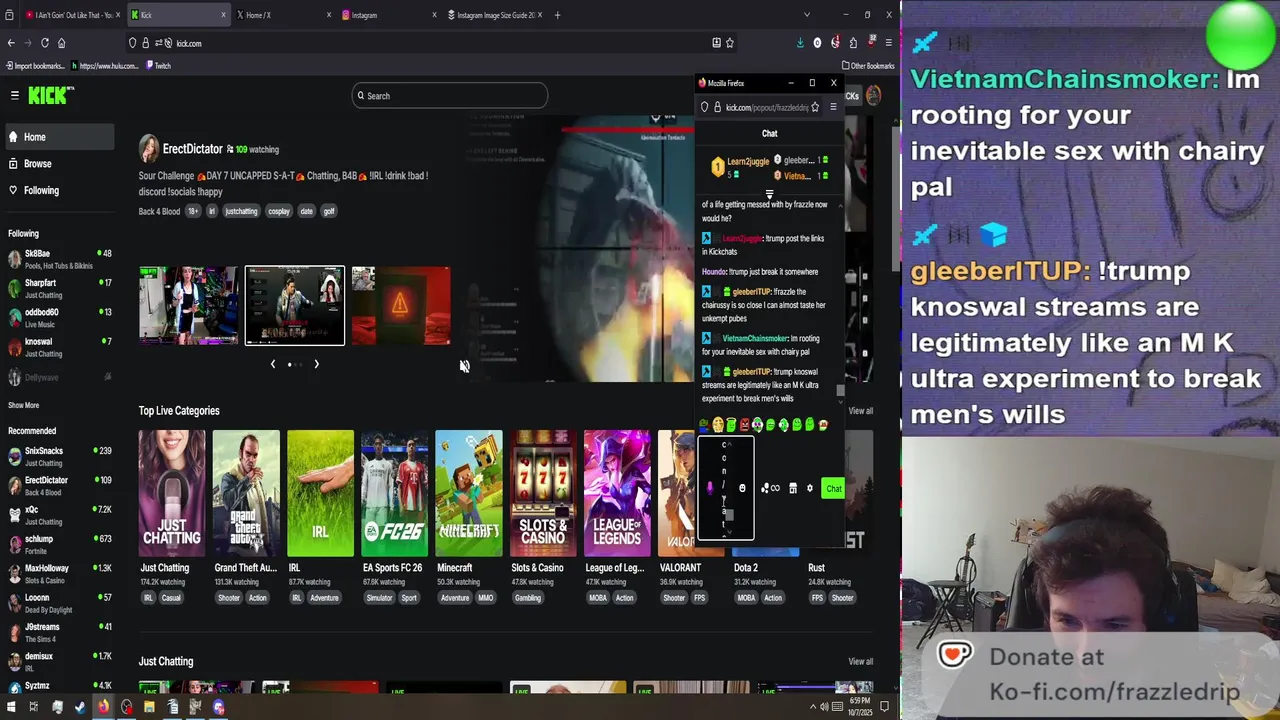Open Other Bookmarks folder
This screenshot has width=1280, height=720.
(868, 66)
